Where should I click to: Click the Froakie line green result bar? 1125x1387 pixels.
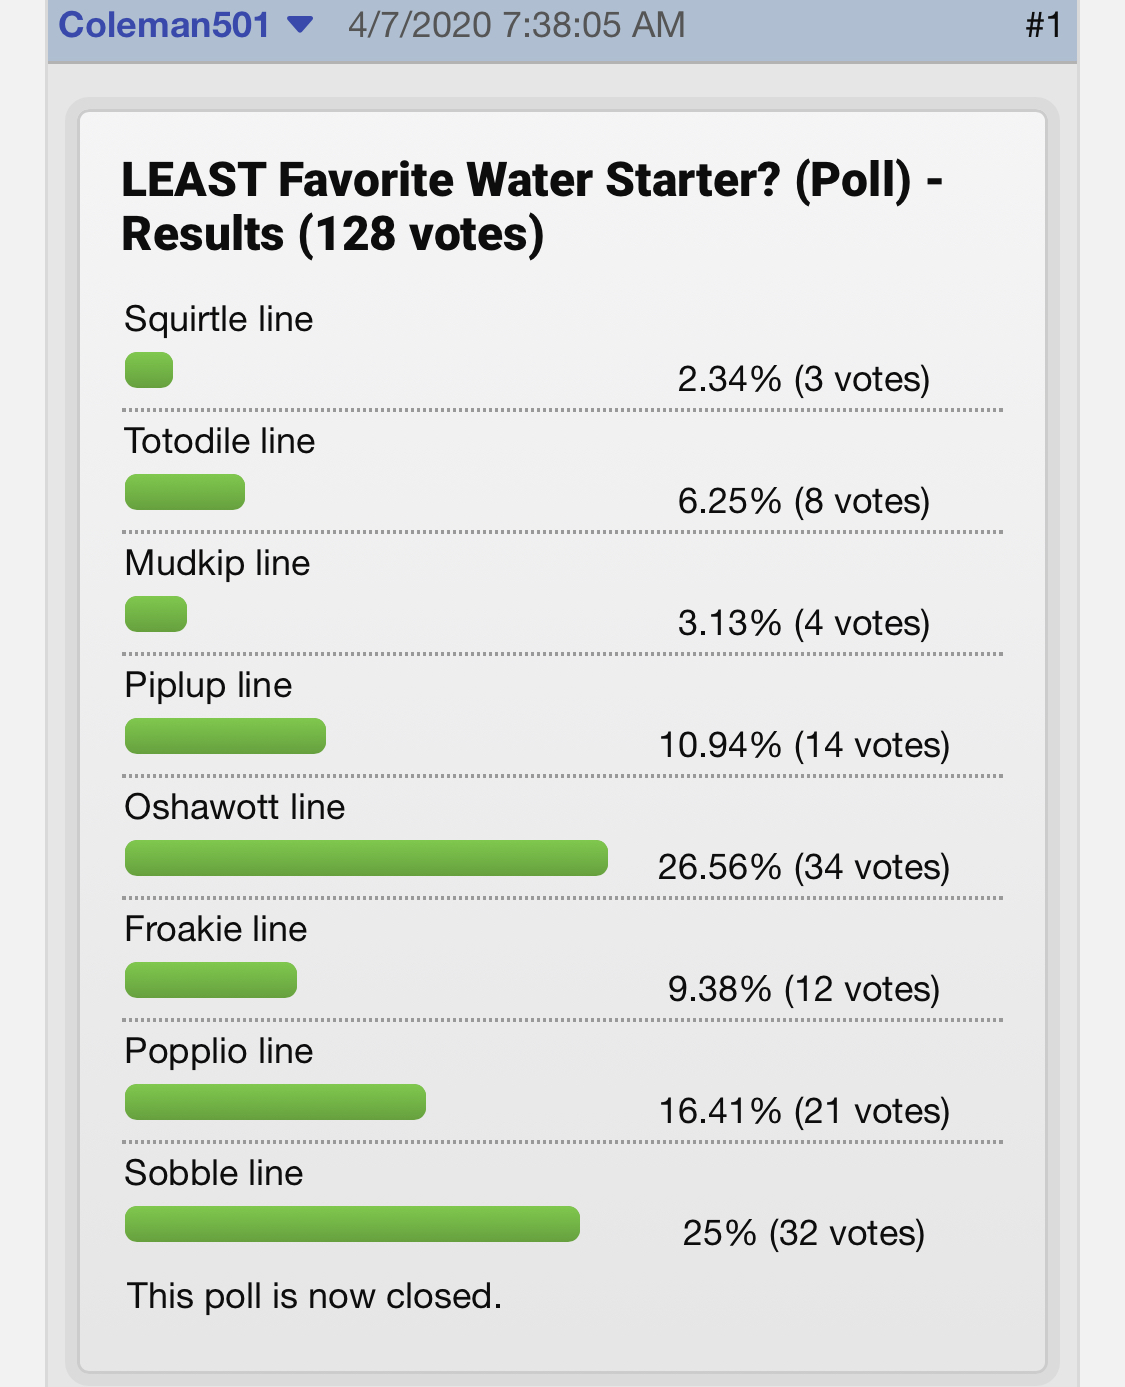(x=211, y=980)
